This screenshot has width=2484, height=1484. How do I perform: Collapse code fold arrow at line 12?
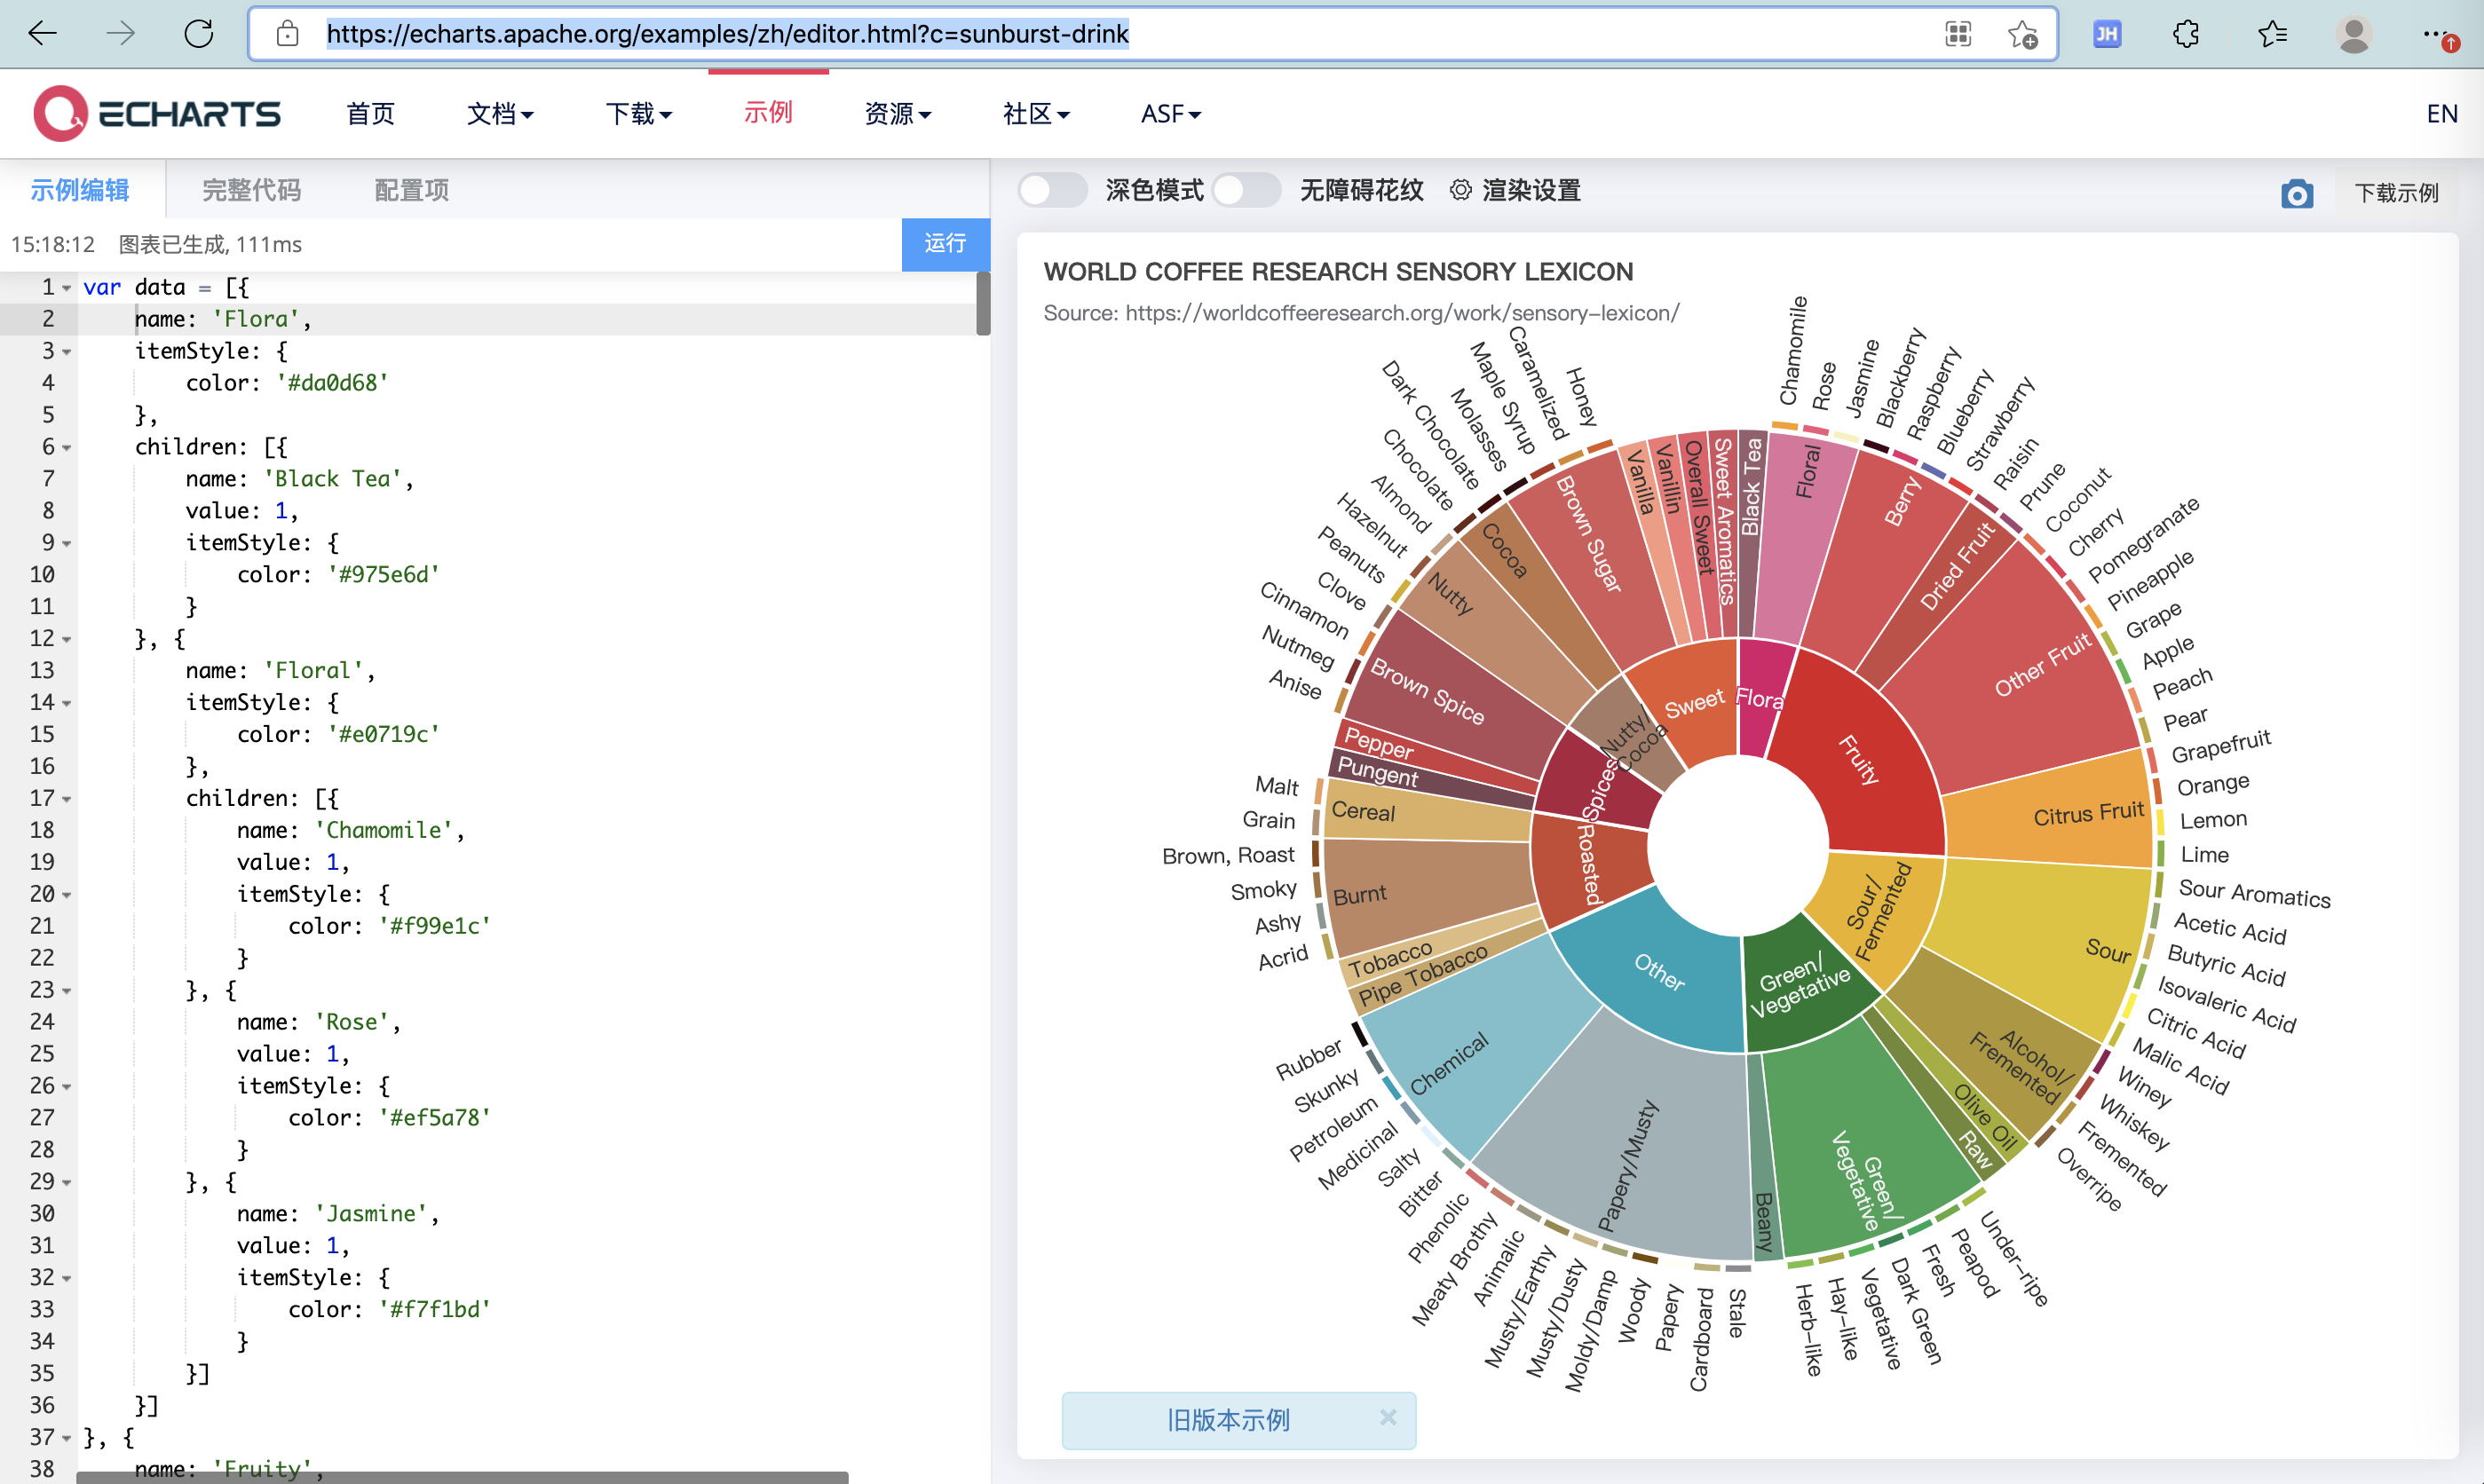click(66, 639)
